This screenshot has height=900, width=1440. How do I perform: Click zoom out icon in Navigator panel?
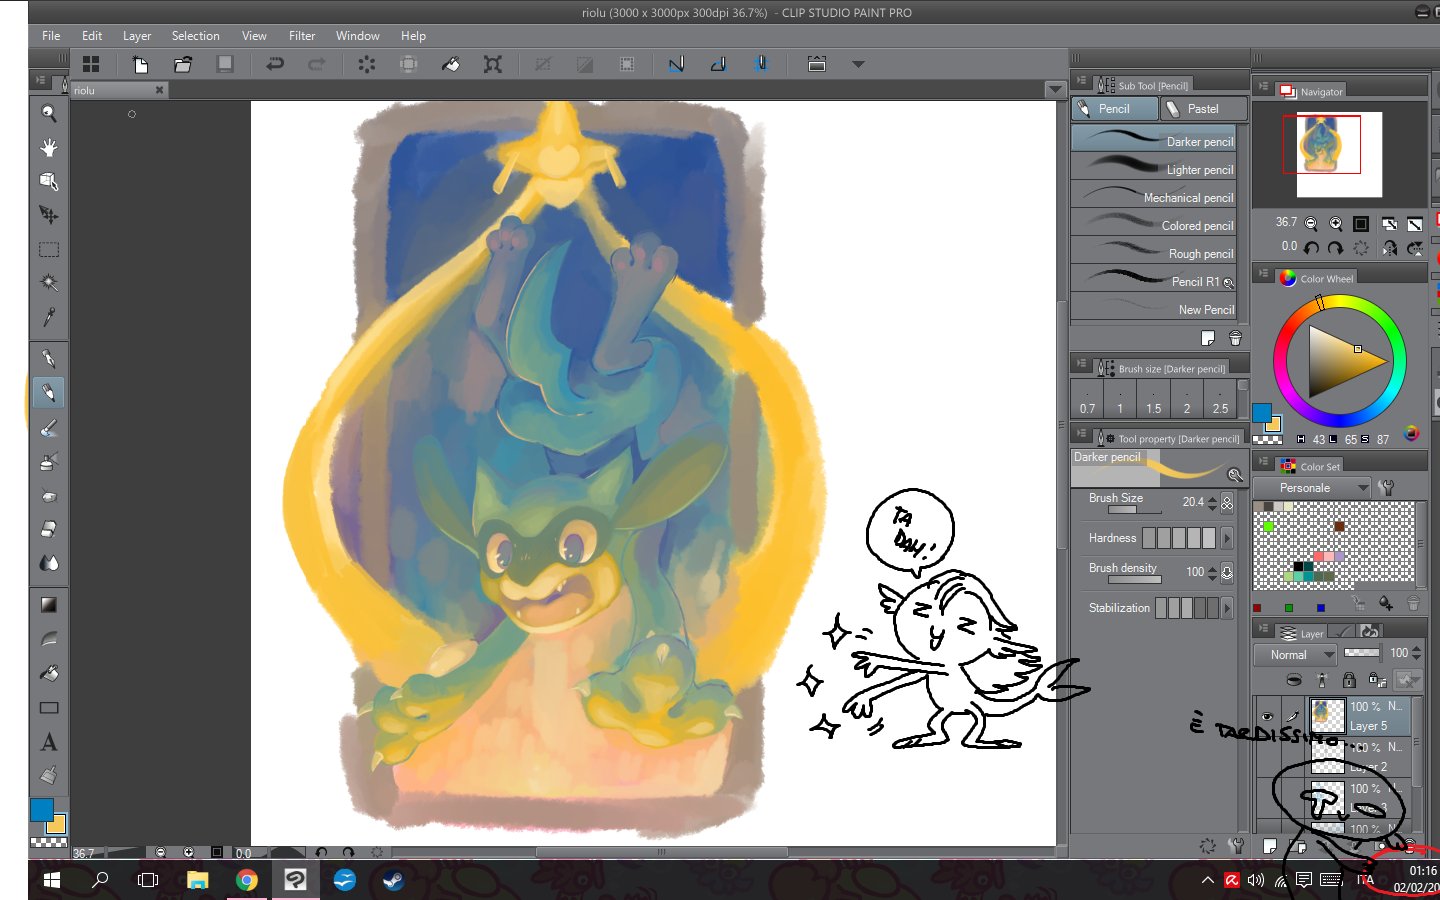(x=1311, y=224)
